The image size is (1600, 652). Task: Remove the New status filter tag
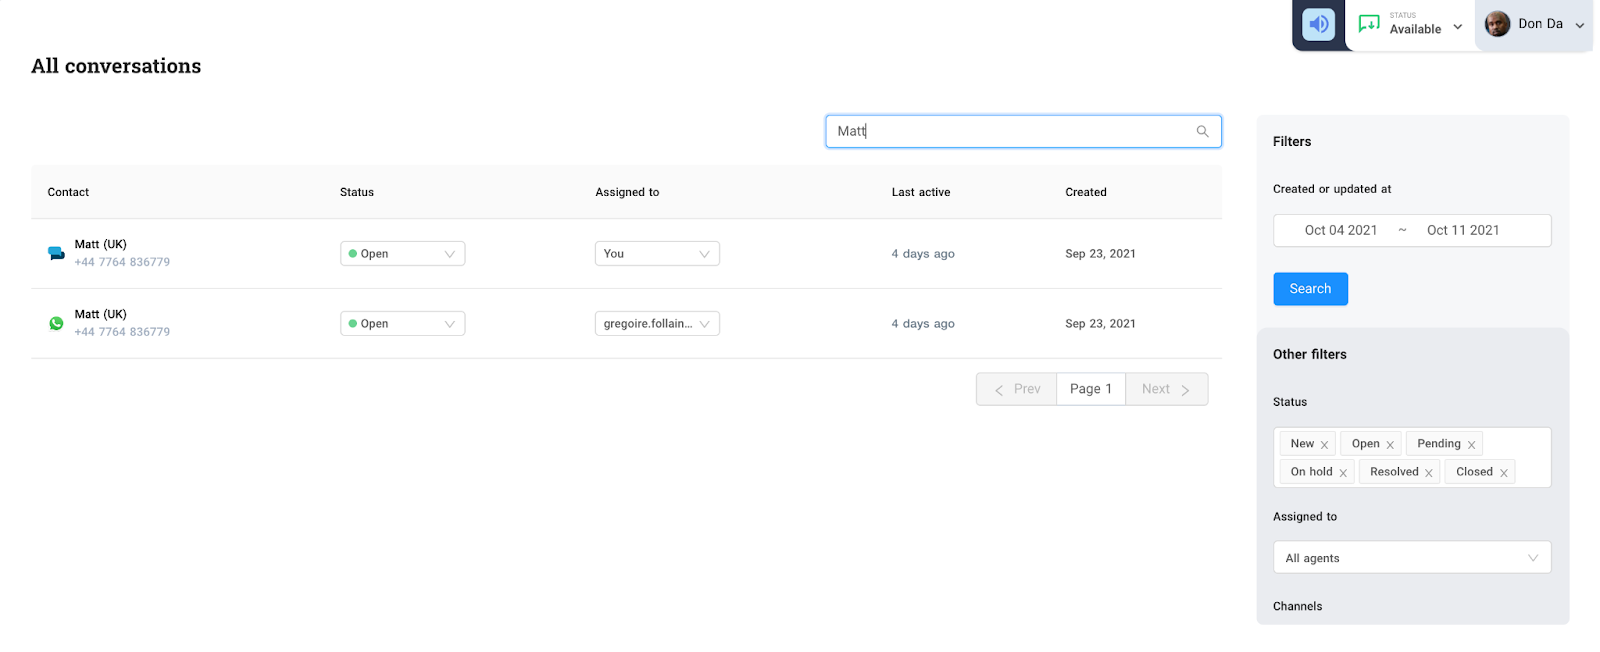[x=1324, y=445]
